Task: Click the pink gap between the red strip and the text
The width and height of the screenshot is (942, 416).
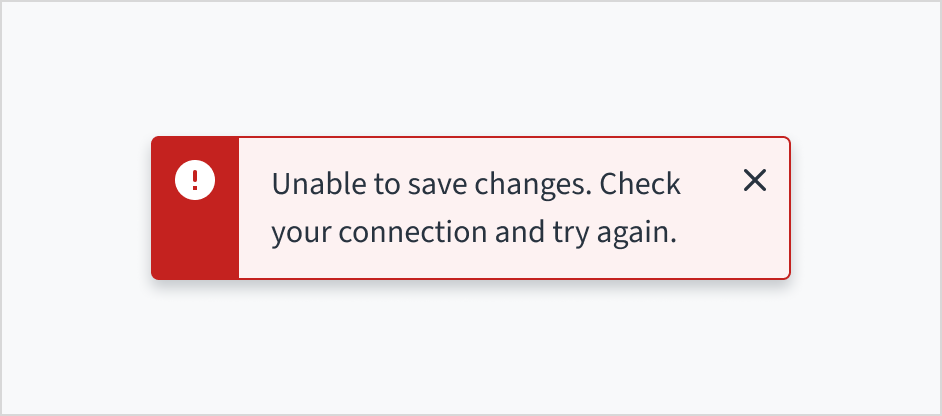Action: coord(255,208)
